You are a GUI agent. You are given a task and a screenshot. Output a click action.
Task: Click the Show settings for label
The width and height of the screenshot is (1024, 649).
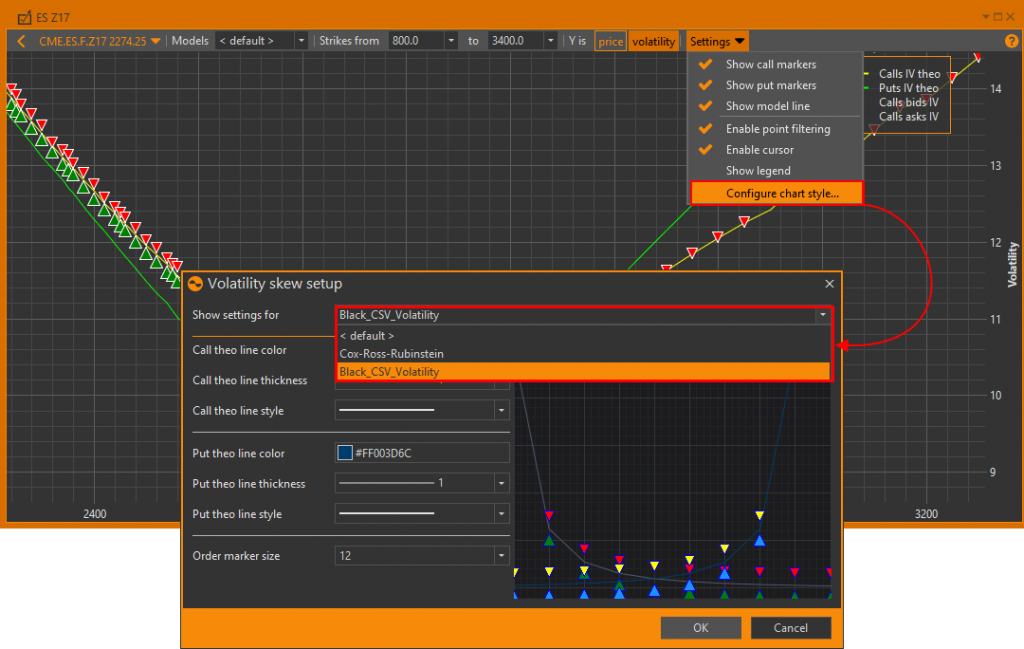point(236,315)
